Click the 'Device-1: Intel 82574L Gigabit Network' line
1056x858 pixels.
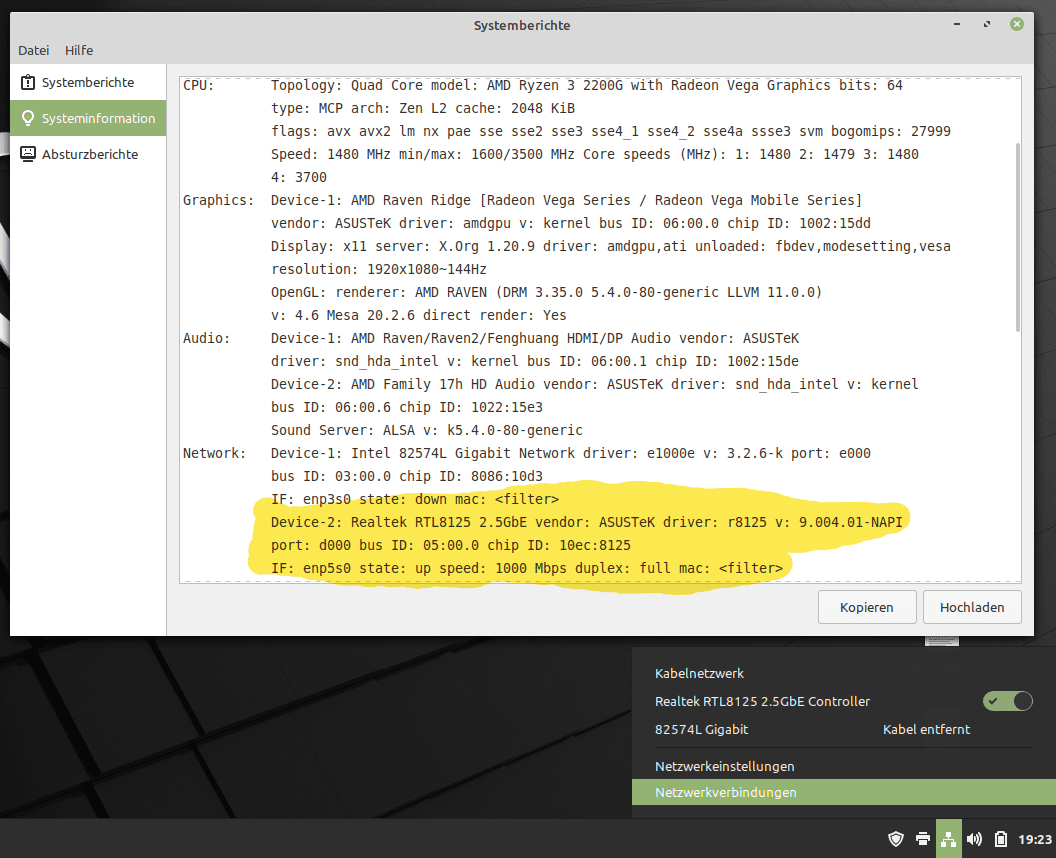coord(570,453)
